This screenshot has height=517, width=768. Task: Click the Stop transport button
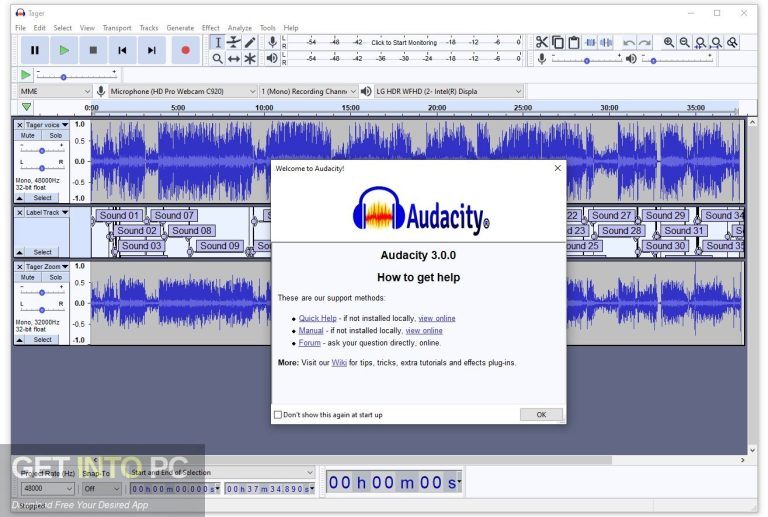pyautogui.click(x=93, y=50)
